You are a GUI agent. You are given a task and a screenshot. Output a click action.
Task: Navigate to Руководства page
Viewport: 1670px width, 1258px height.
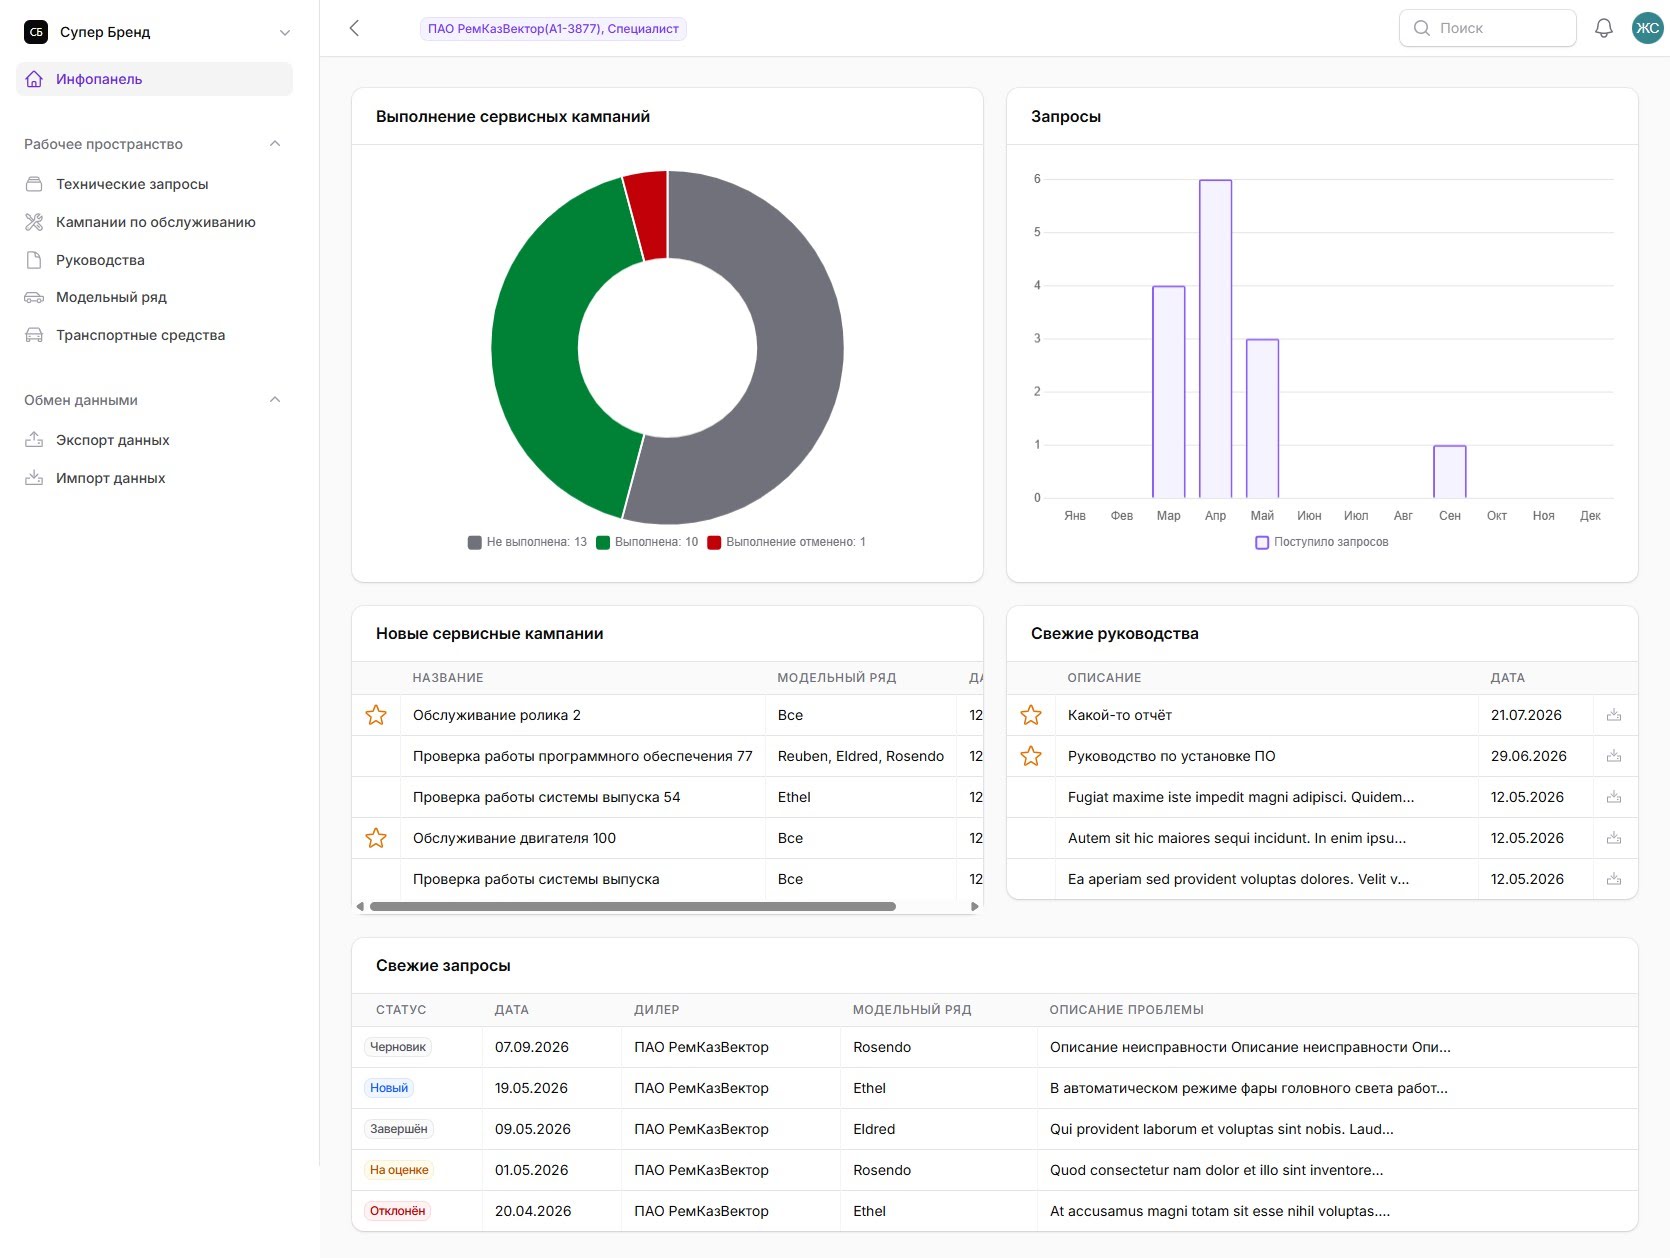[x=154, y=260]
